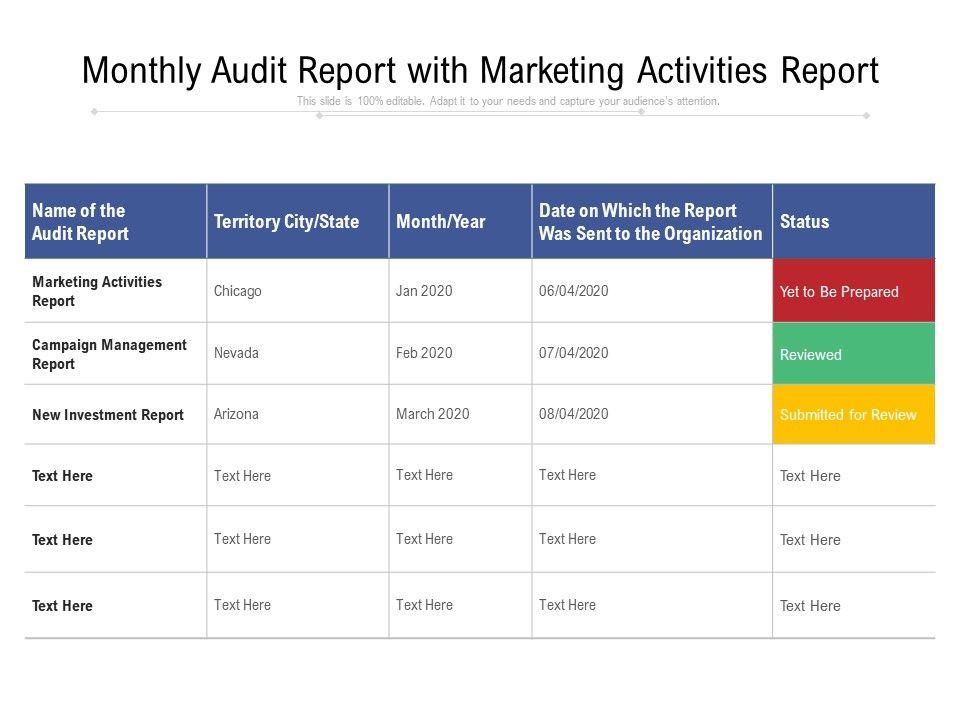Click the 'Status' column header

pos(854,221)
